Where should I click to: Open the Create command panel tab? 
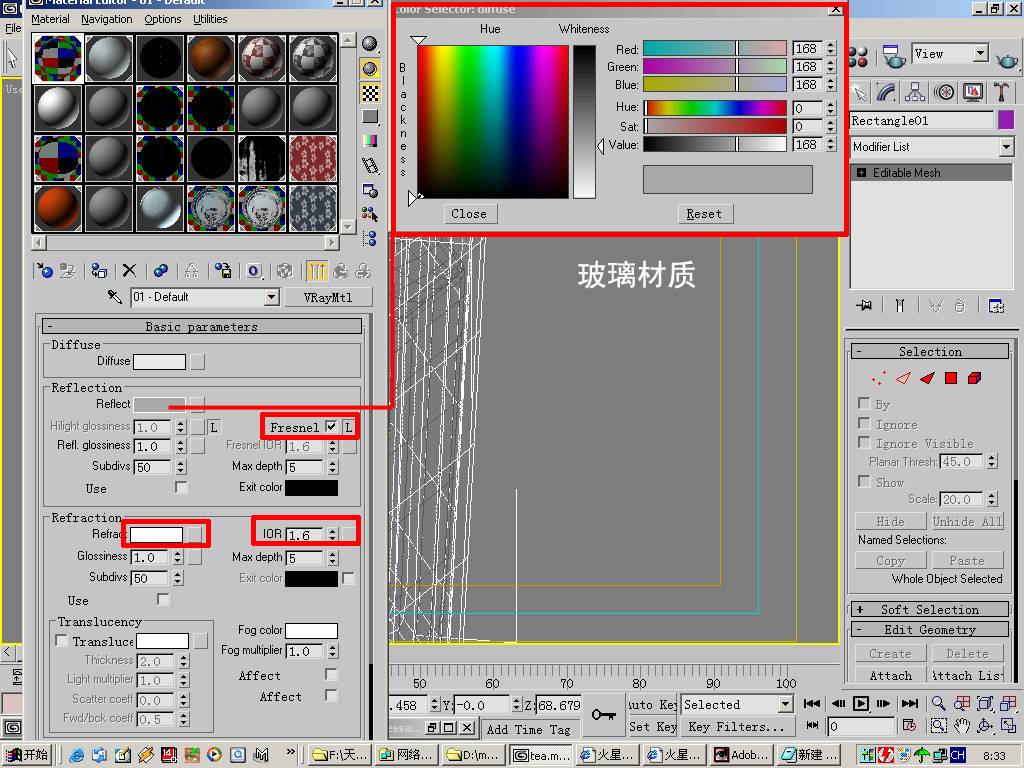(861, 93)
